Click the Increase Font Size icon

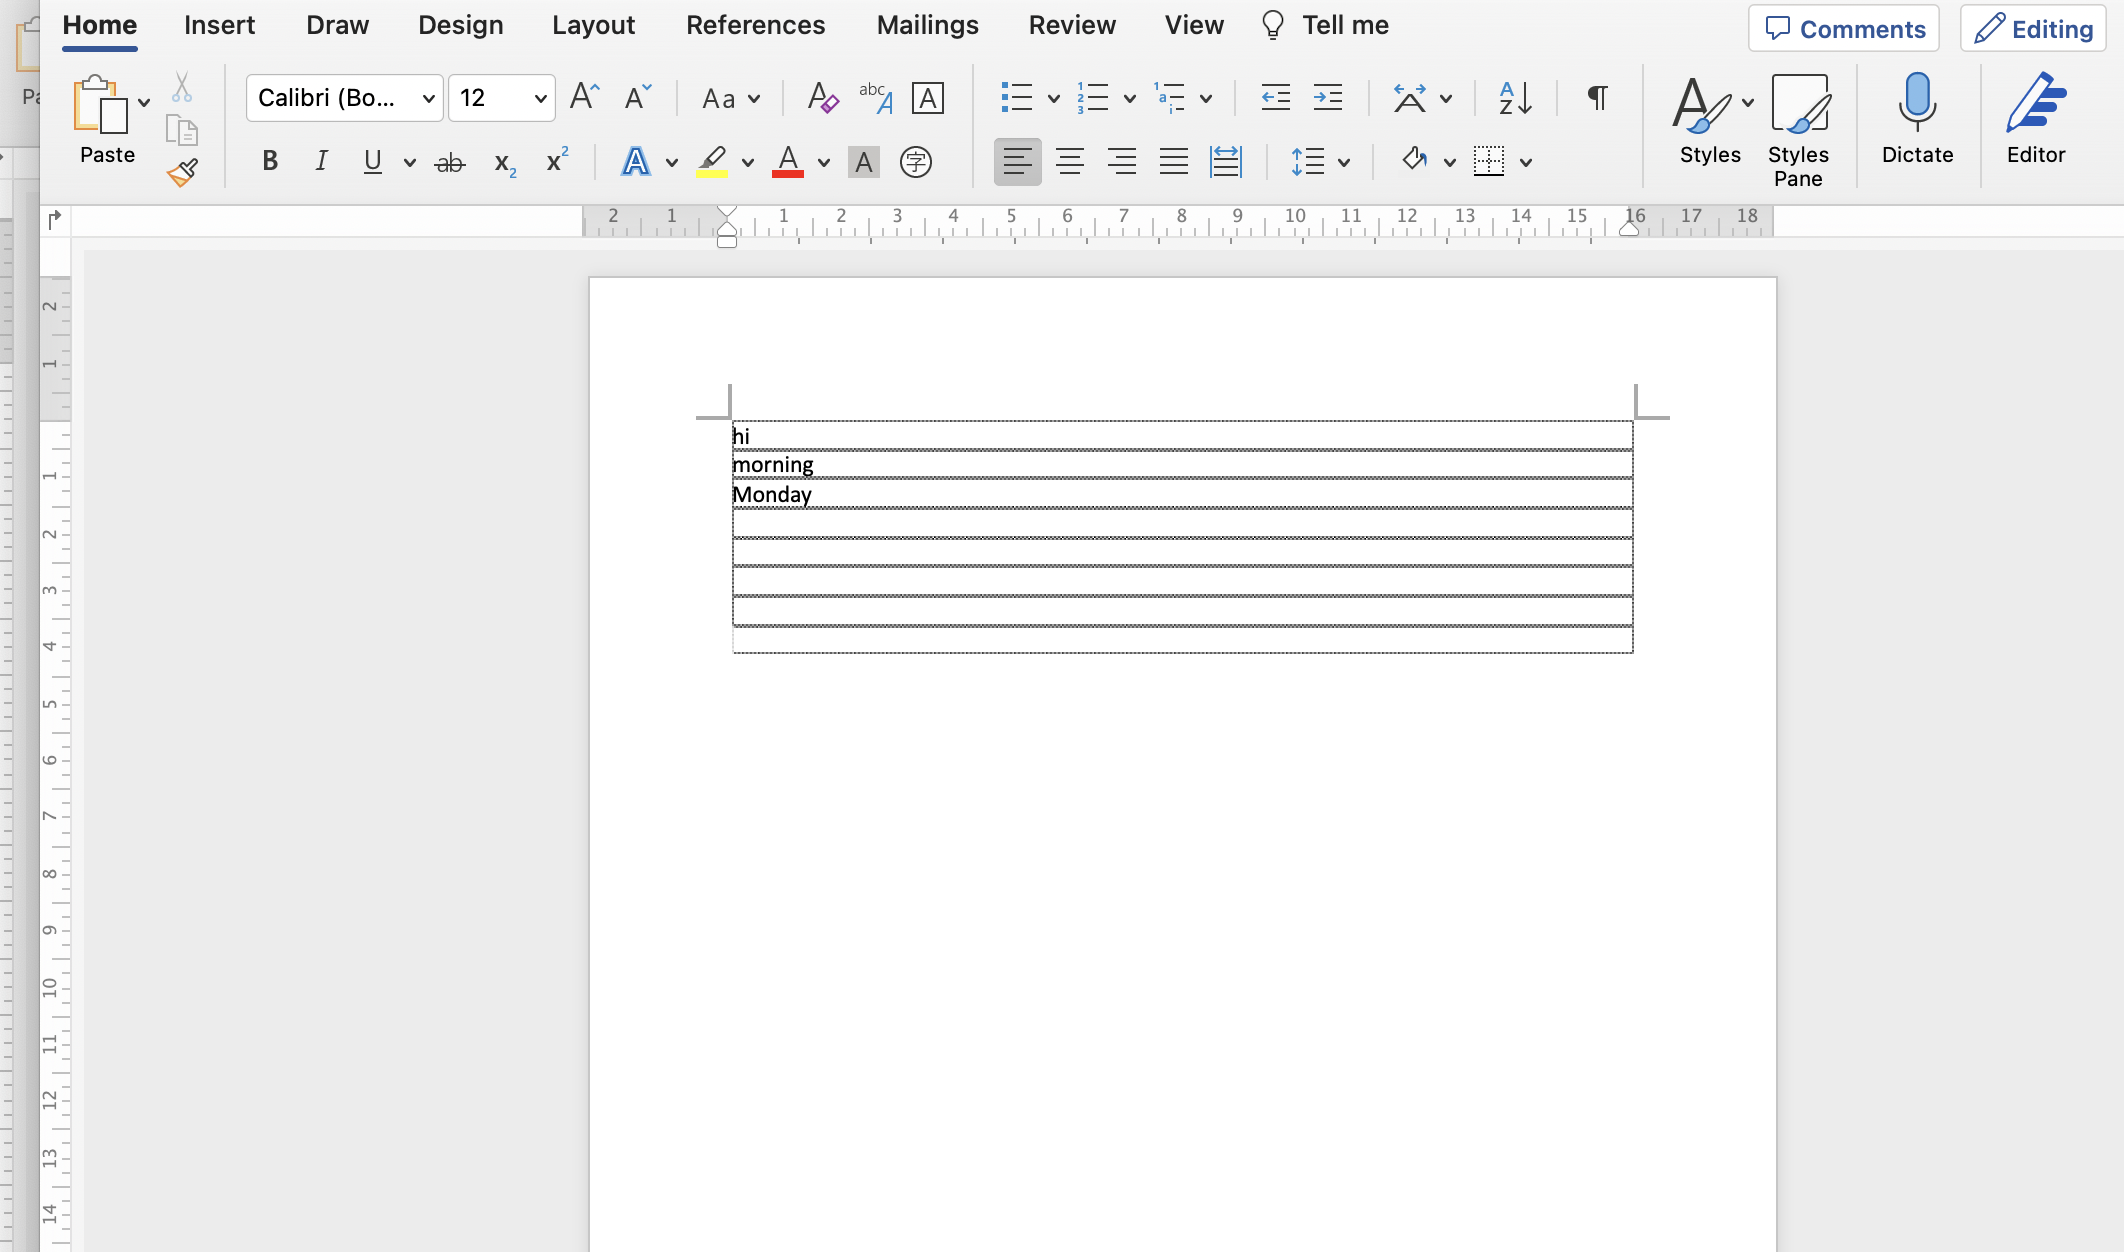point(584,97)
